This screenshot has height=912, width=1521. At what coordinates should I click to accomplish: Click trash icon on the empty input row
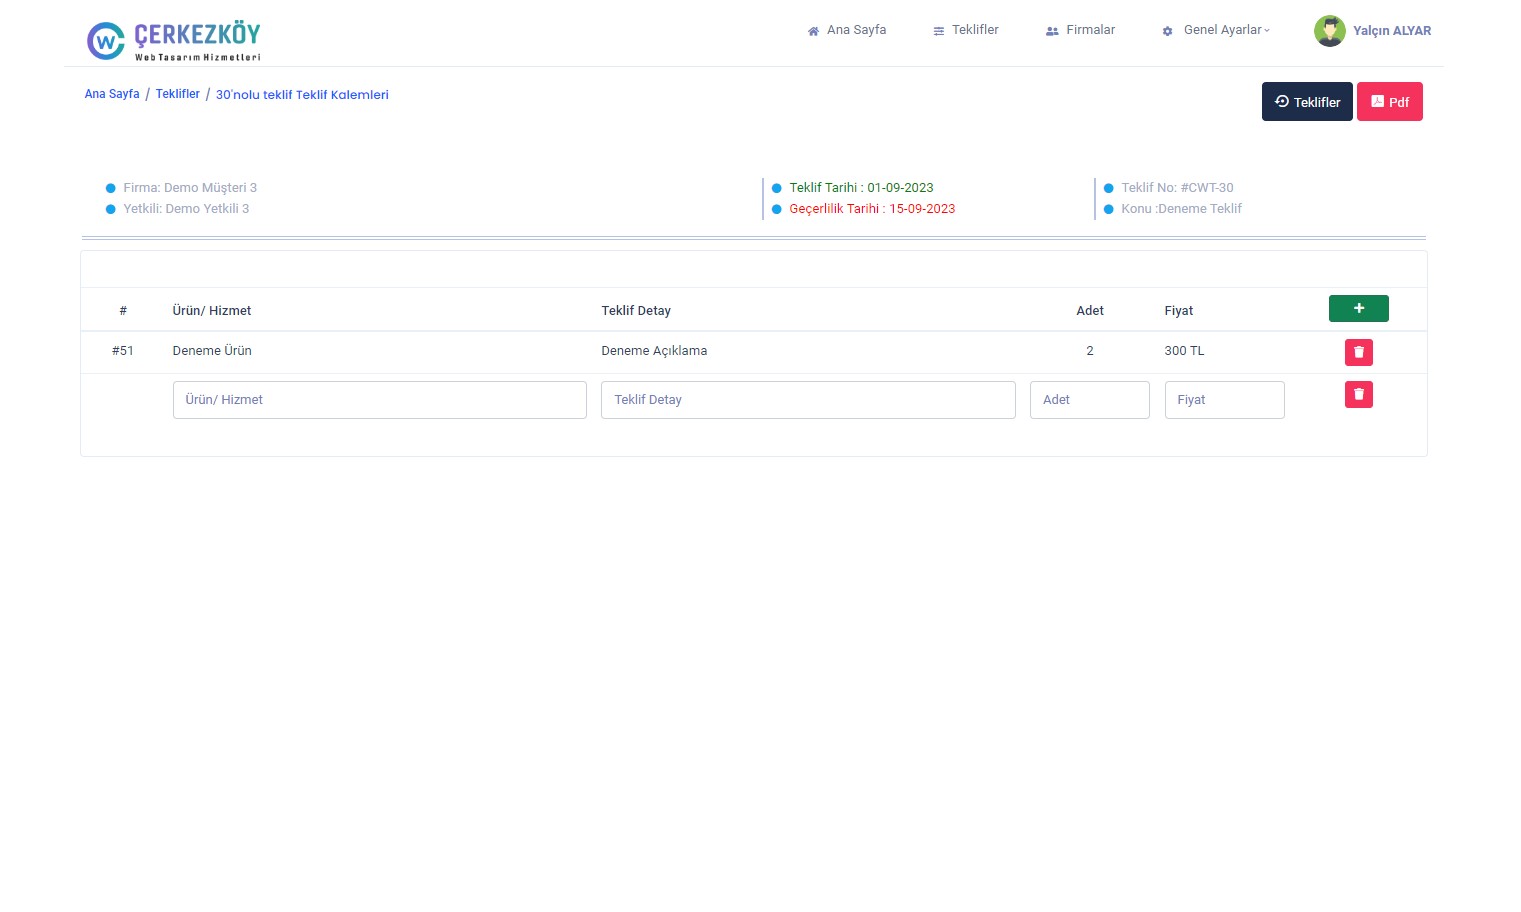pyautogui.click(x=1358, y=395)
